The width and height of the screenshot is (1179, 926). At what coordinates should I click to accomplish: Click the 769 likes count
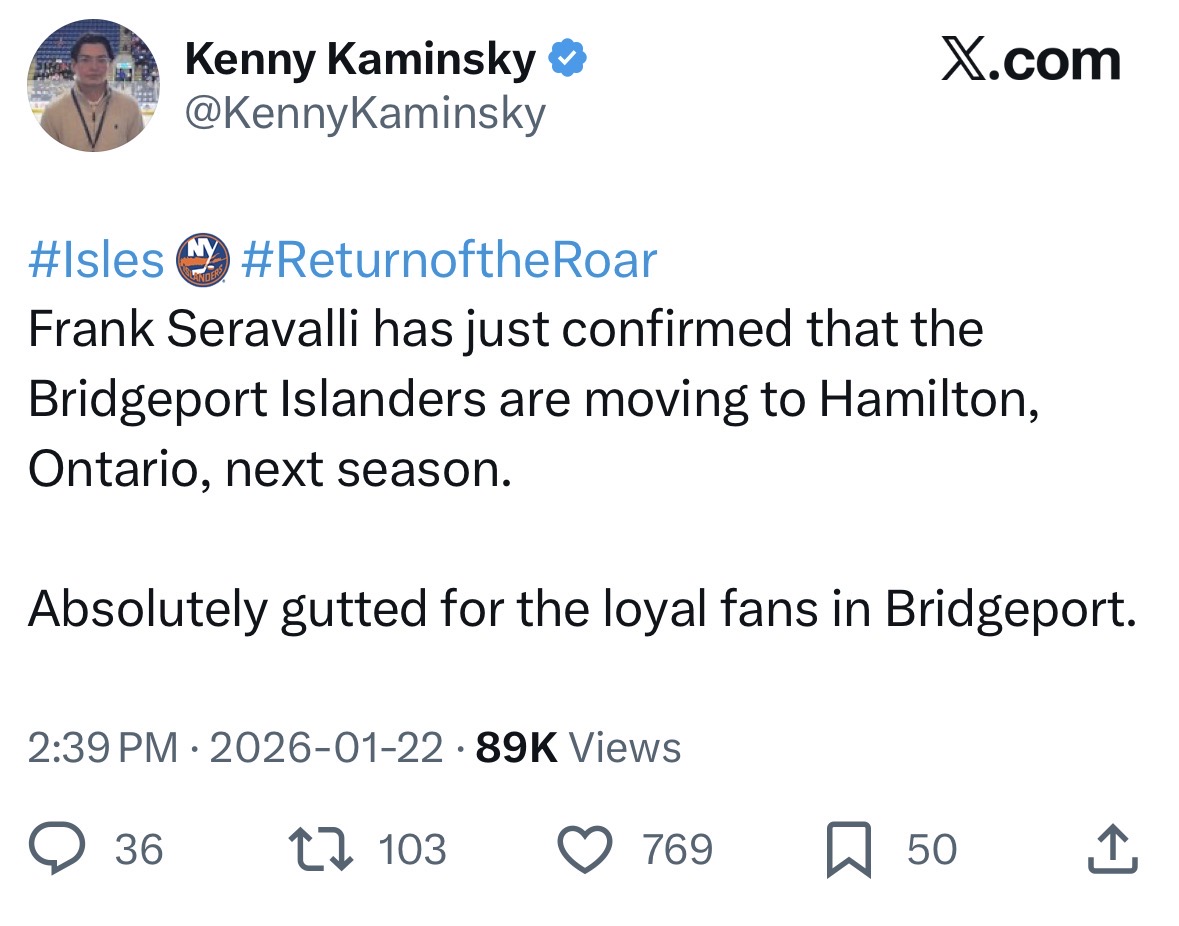coord(677,850)
